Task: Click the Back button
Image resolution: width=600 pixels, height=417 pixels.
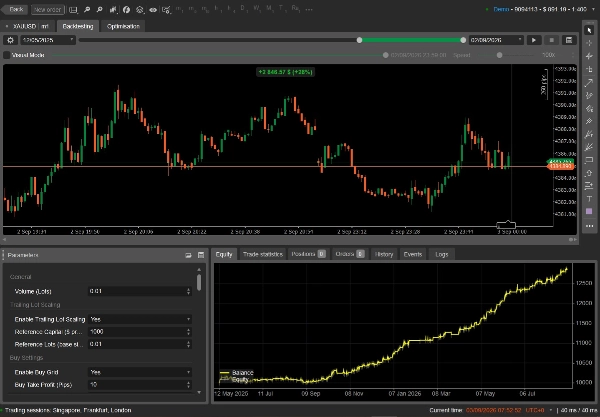Action: (15, 10)
